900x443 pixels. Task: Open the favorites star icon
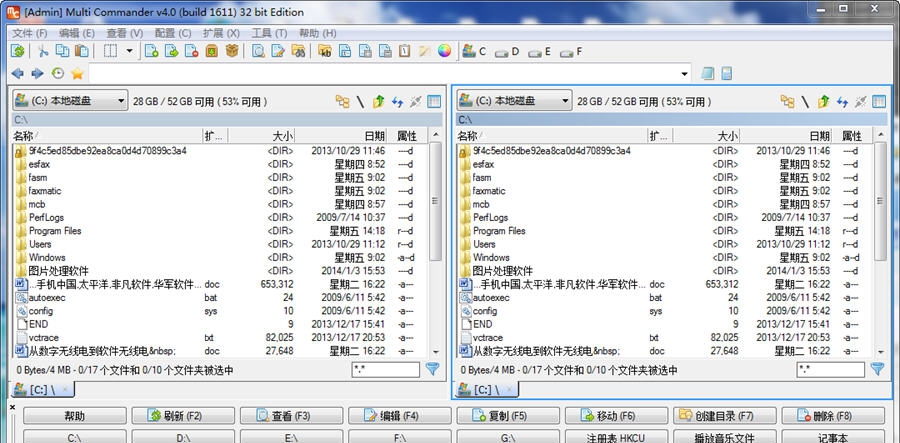tap(77, 73)
